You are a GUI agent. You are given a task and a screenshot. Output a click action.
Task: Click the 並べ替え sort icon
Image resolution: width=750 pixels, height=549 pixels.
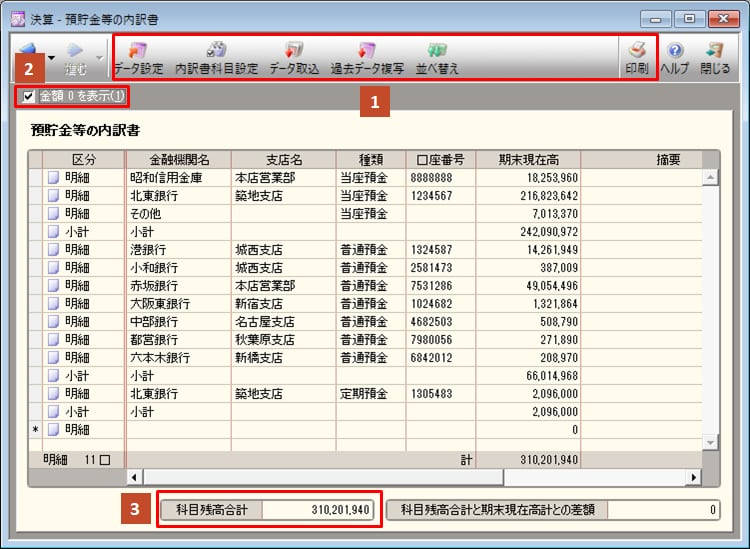[437, 58]
